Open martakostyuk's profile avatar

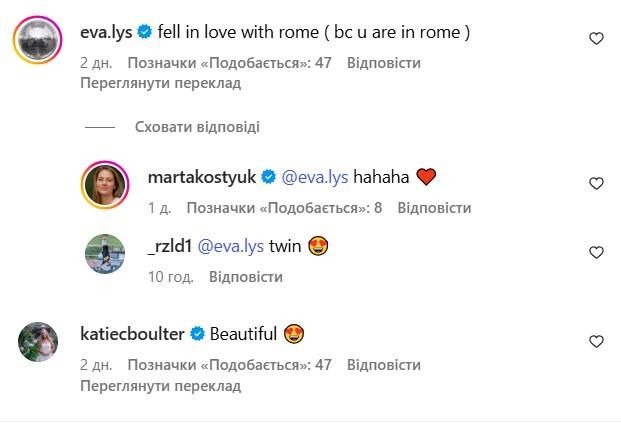pyautogui.click(x=106, y=184)
